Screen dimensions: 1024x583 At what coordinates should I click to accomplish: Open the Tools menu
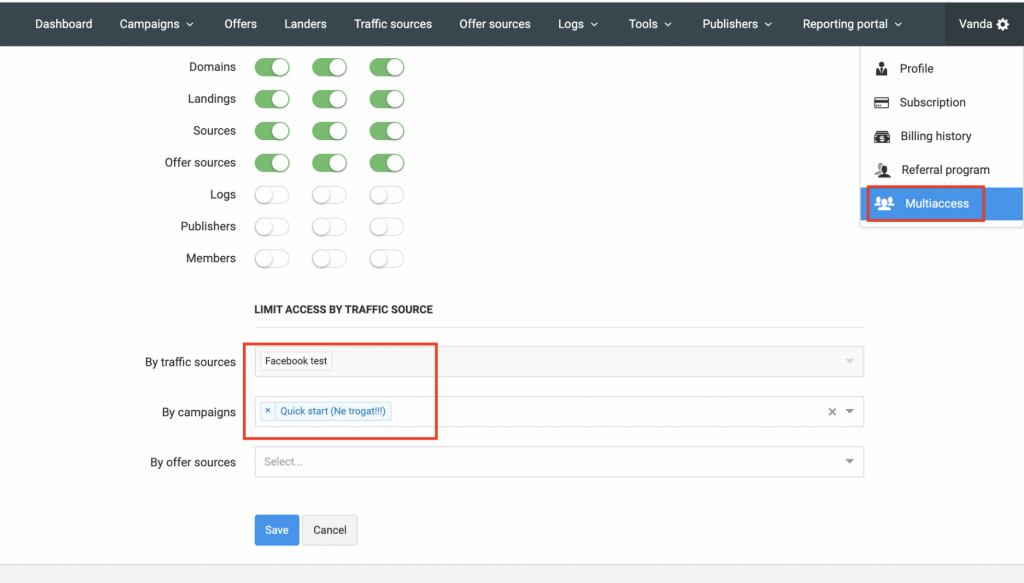tap(649, 23)
